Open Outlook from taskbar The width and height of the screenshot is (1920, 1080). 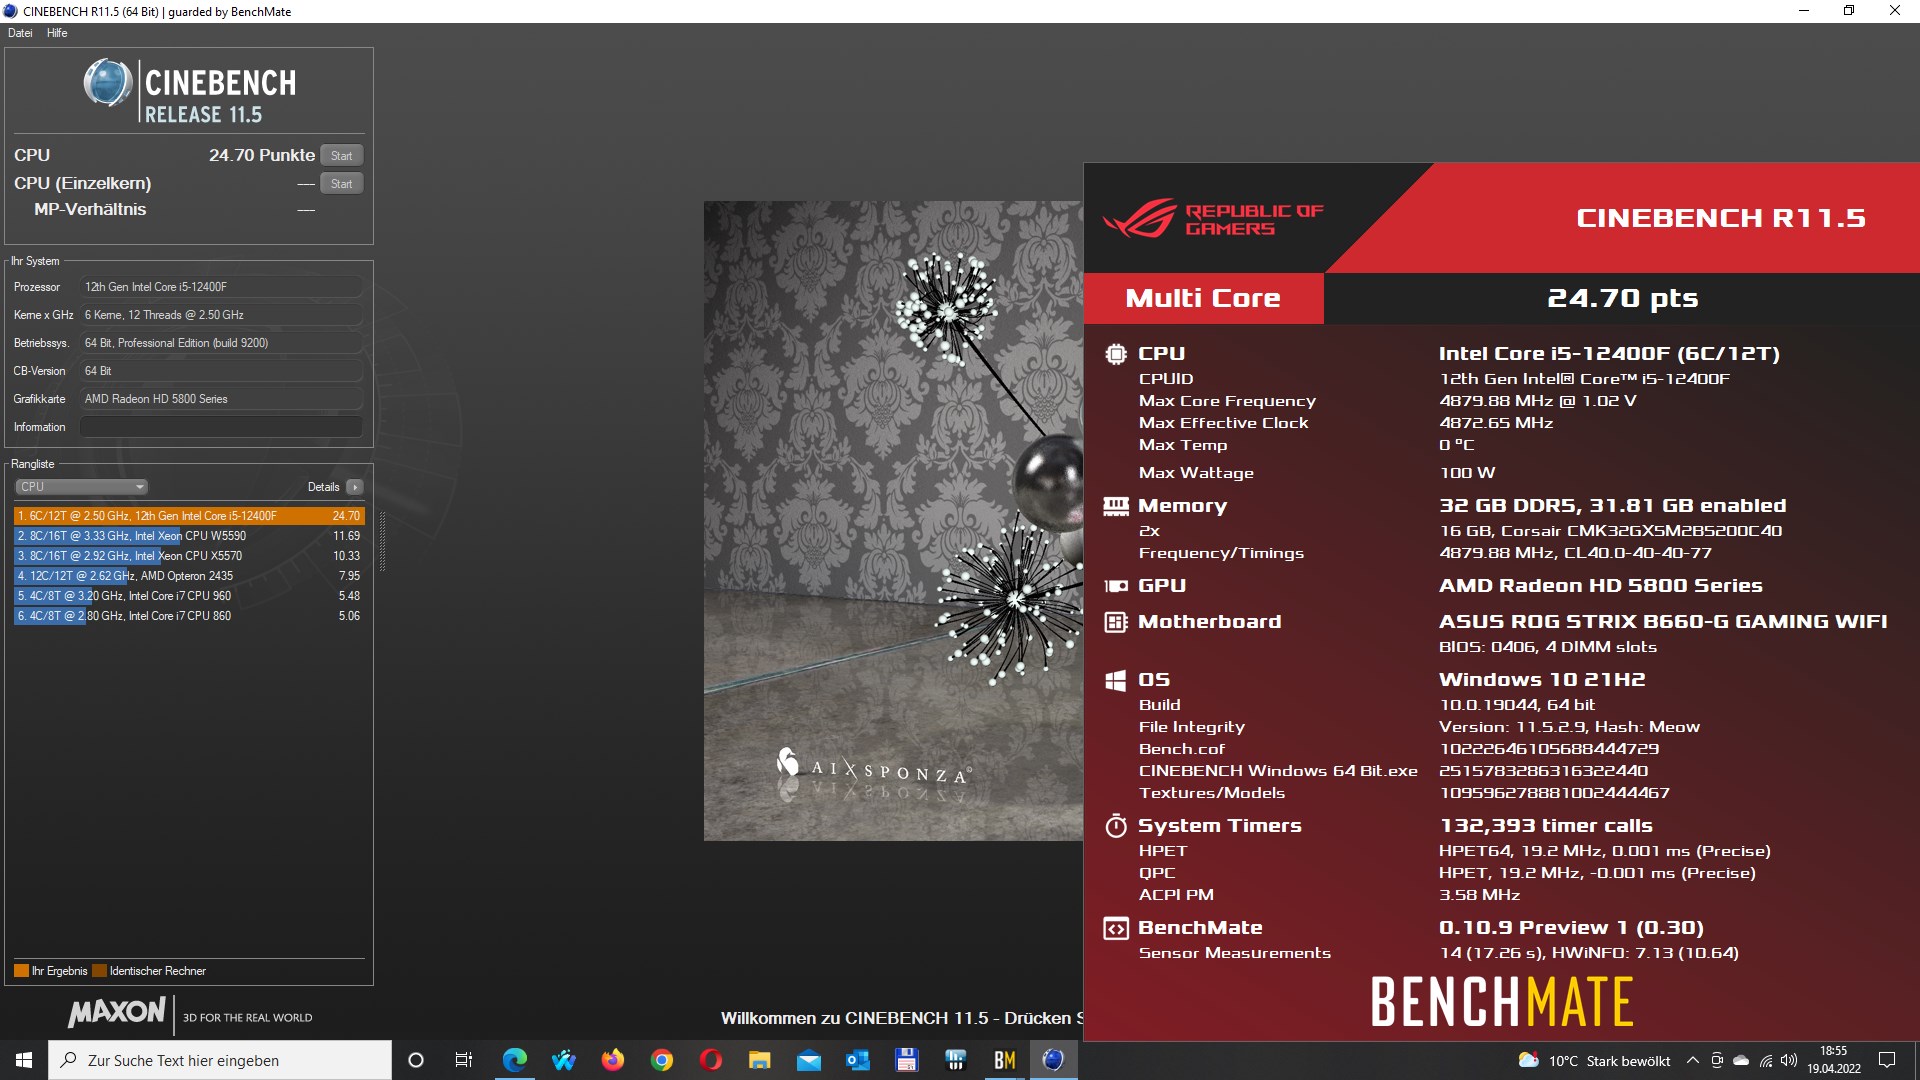click(x=857, y=1060)
